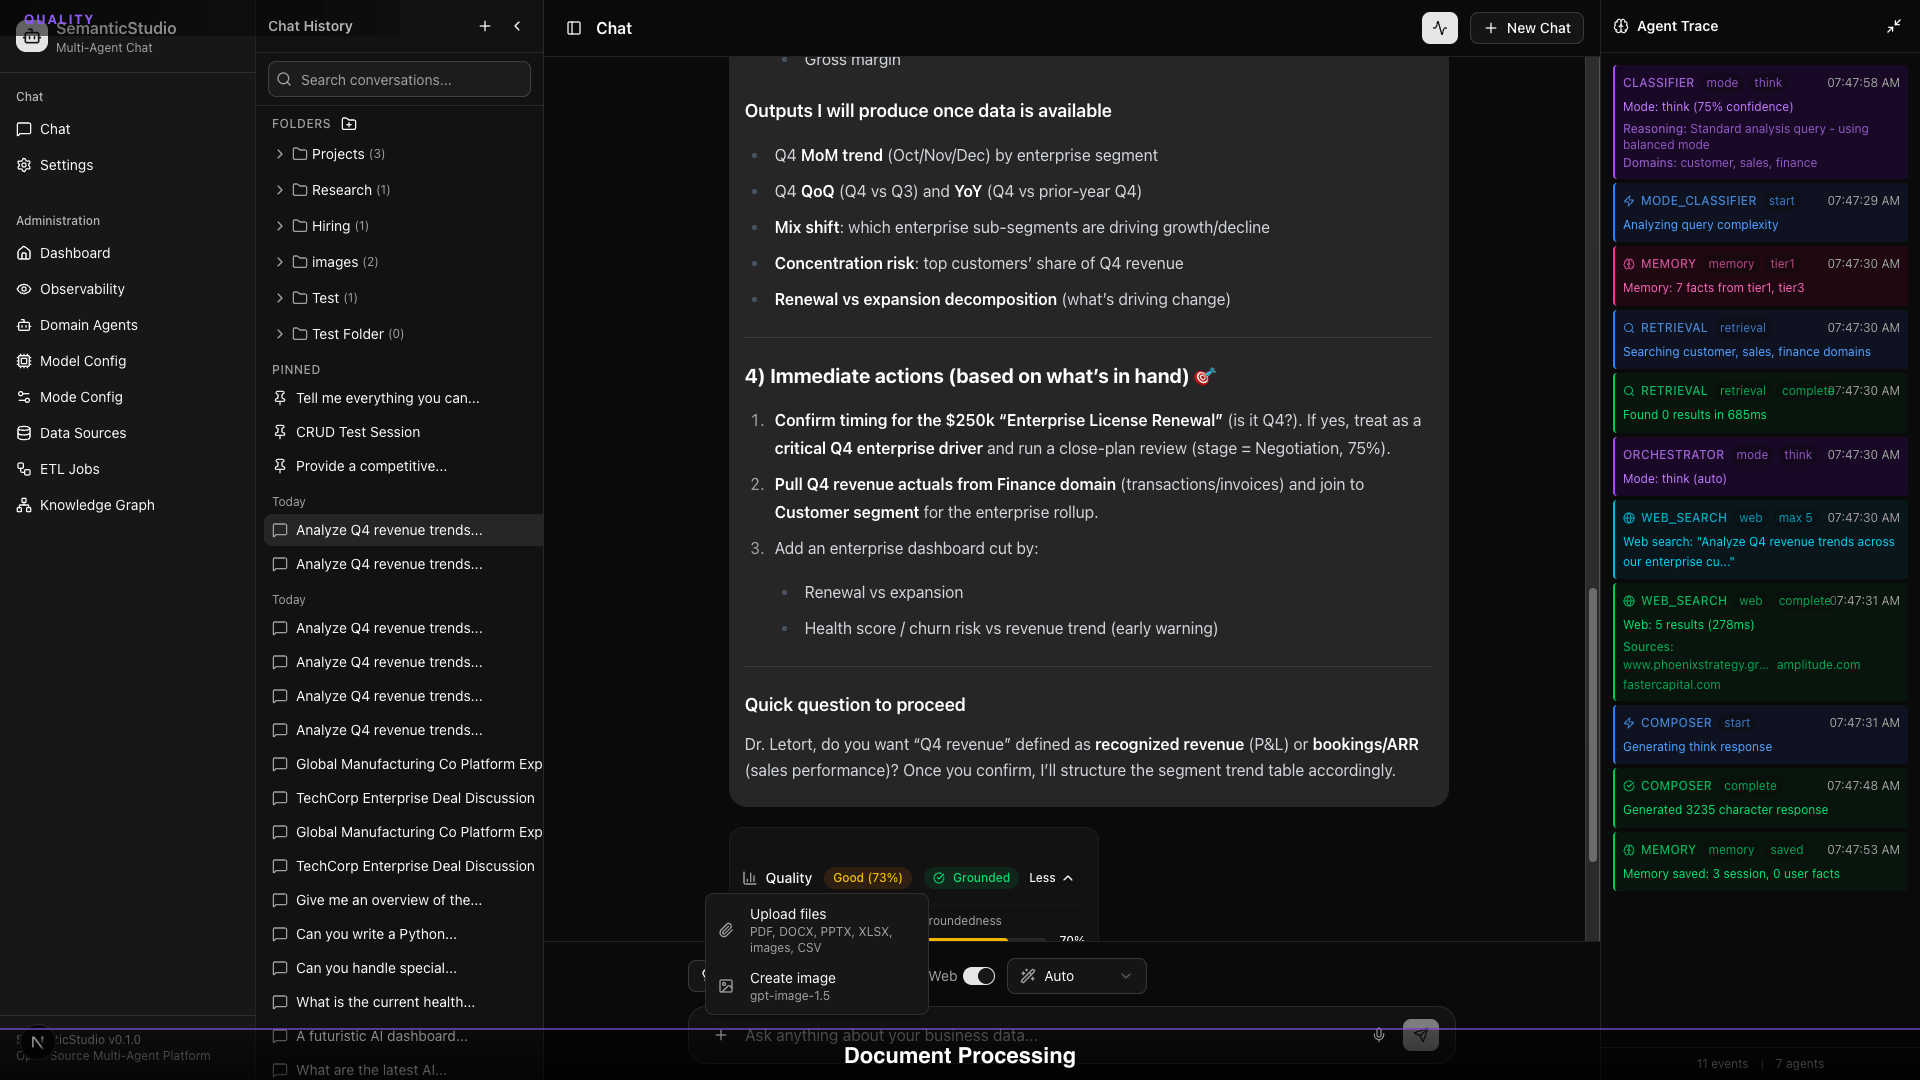Open Observability admin page

click(x=82, y=289)
